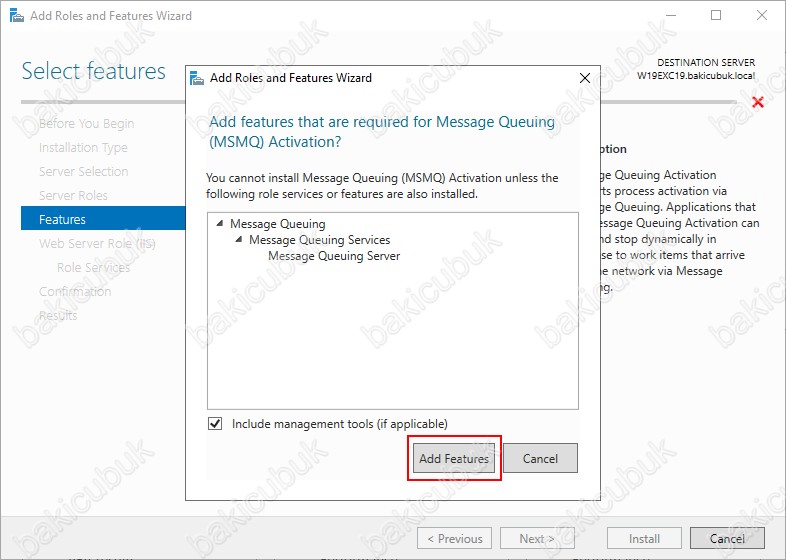
Task: Maximize the main wizard window
Action: tap(716, 16)
